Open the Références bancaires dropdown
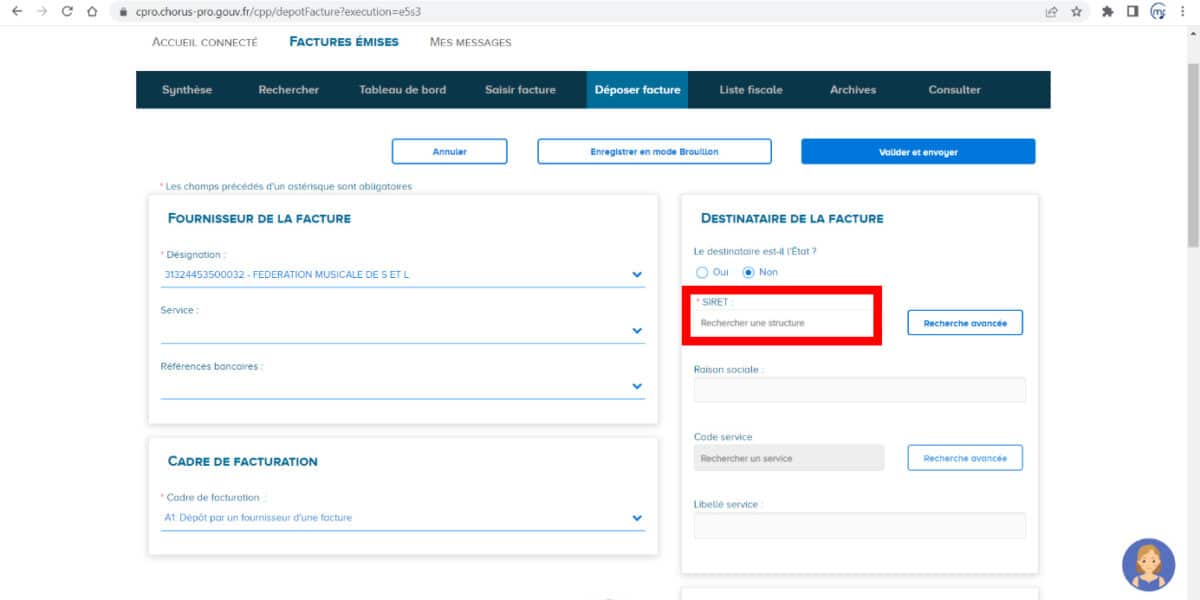This screenshot has height=600, width=1200. point(637,385)
